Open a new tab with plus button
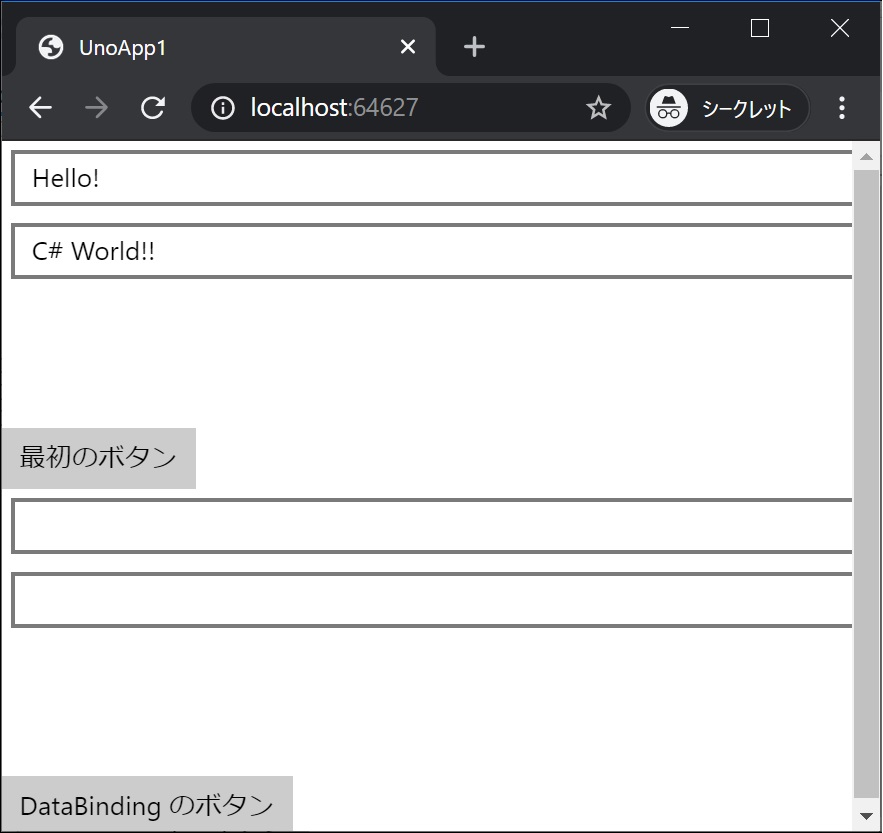 tap(474, 47)
